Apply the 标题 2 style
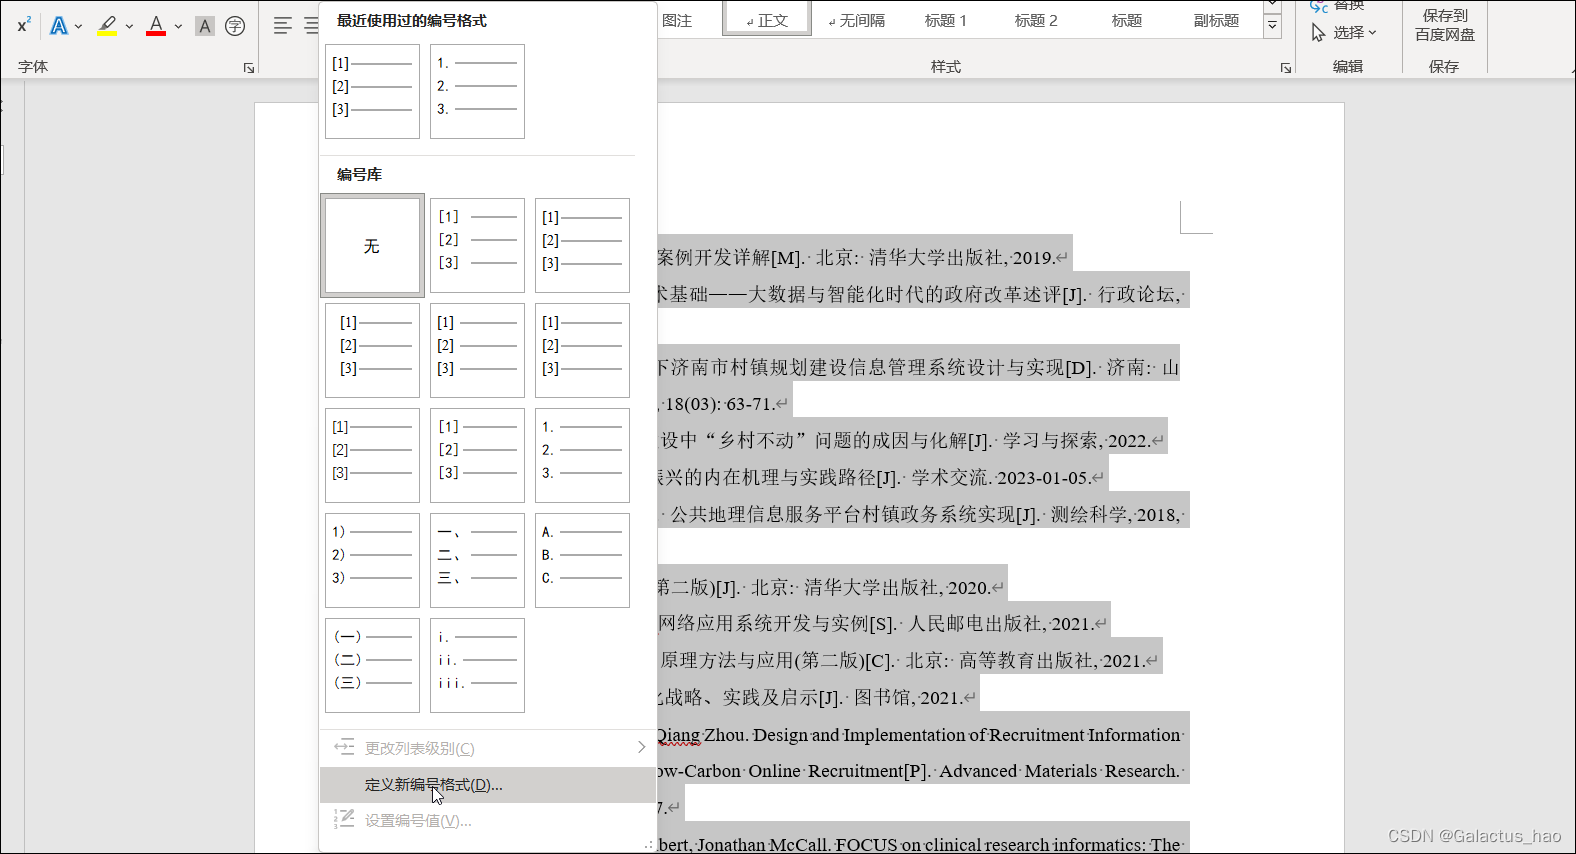Image resolution: width=1576 pixels, height=854 pixels. tap(1036, 20)
